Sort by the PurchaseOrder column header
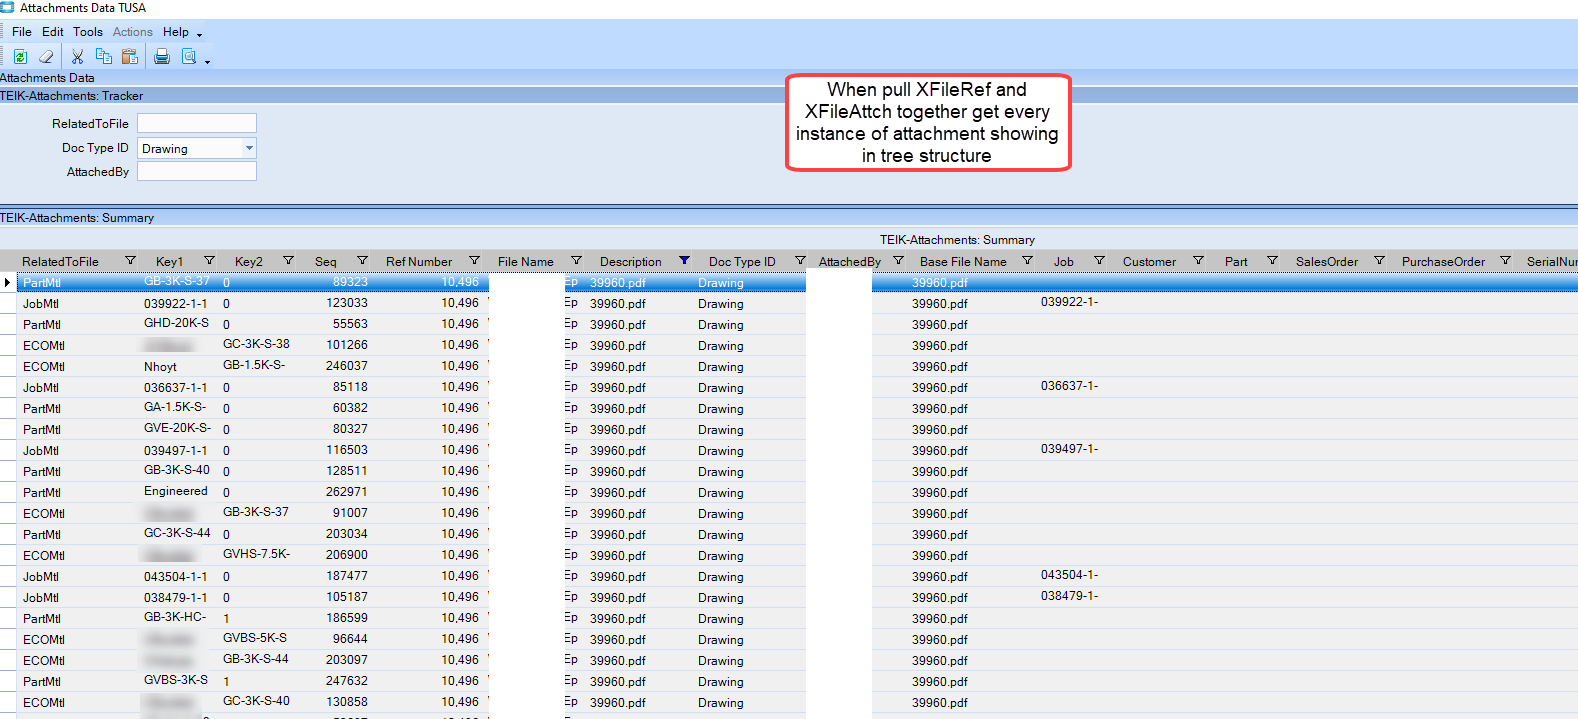Image resolution: width=1578 pixels, height=719 pixels. point(1443,262)
